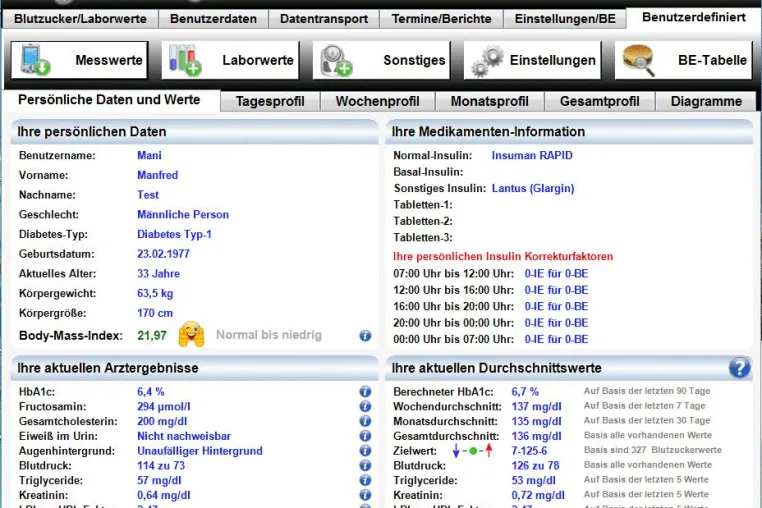
Task: Open the Wochenprofil tab
Action: 378,102
